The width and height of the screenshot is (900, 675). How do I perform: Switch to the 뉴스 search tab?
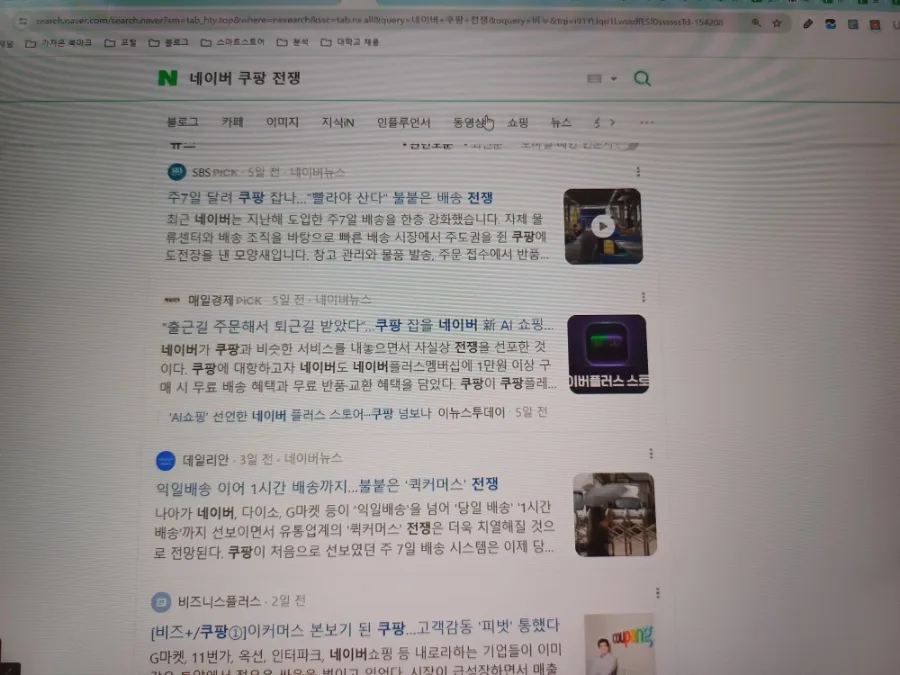point(561,122)
